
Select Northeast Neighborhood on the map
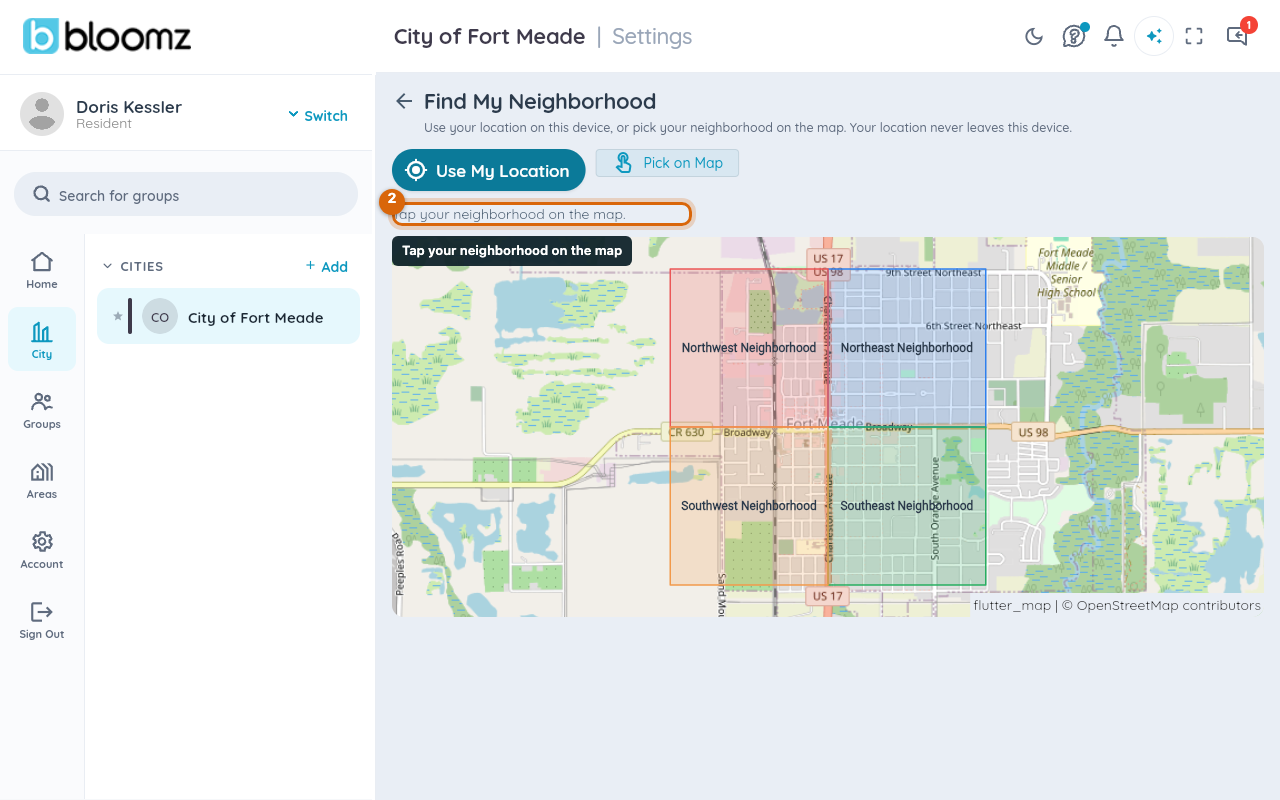tap(906, 348)
